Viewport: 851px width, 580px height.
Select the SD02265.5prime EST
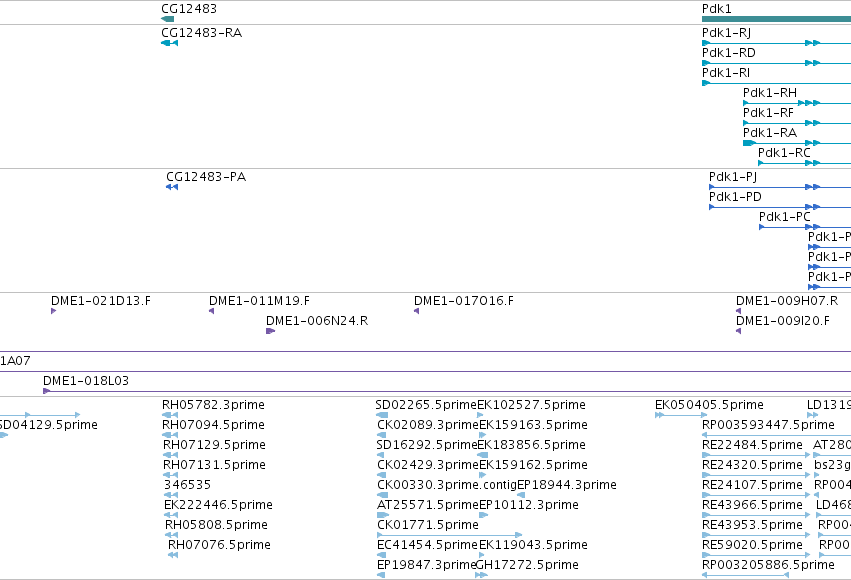click(426, 405)
